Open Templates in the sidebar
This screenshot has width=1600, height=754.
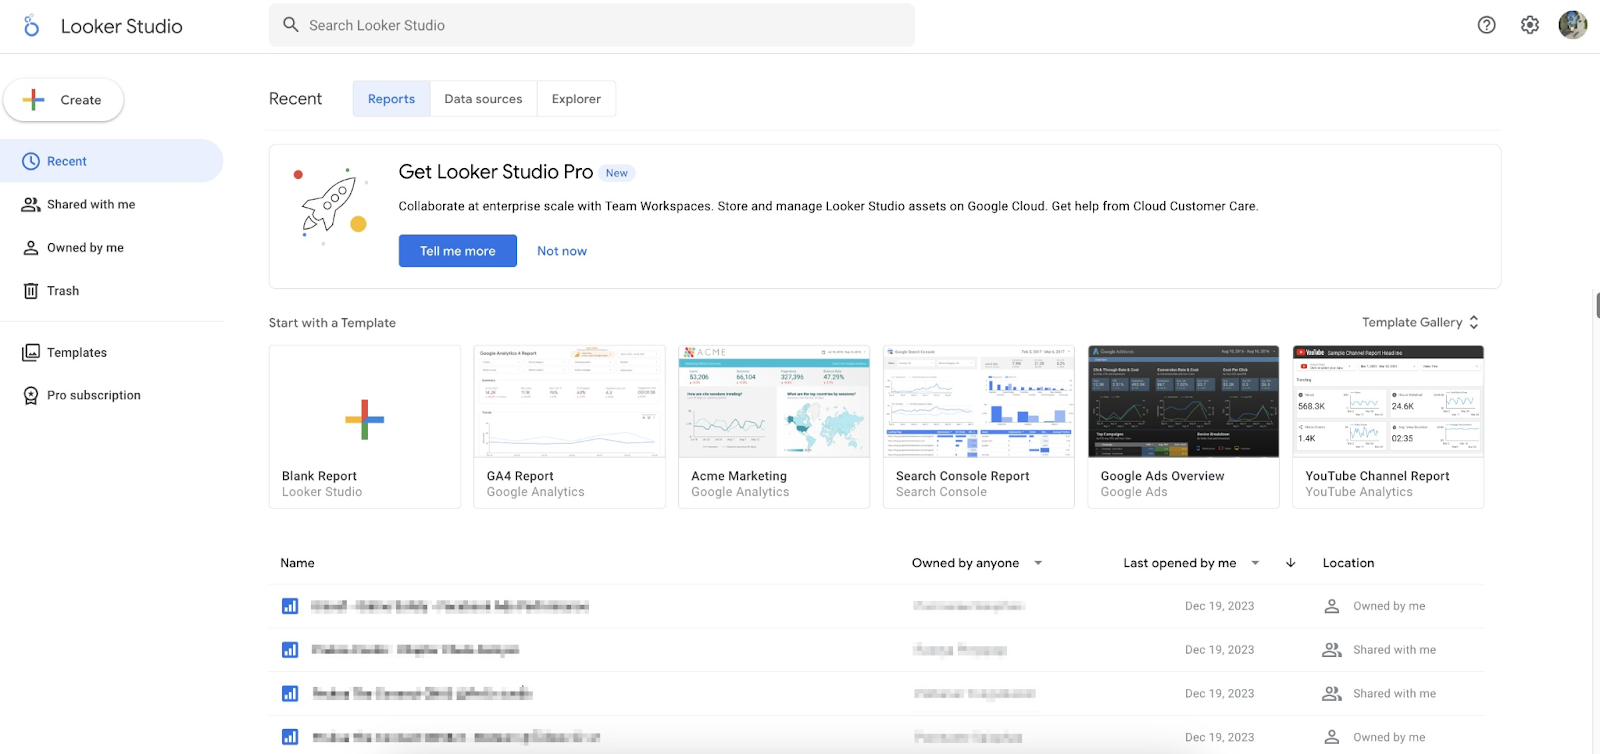point(111,352)
